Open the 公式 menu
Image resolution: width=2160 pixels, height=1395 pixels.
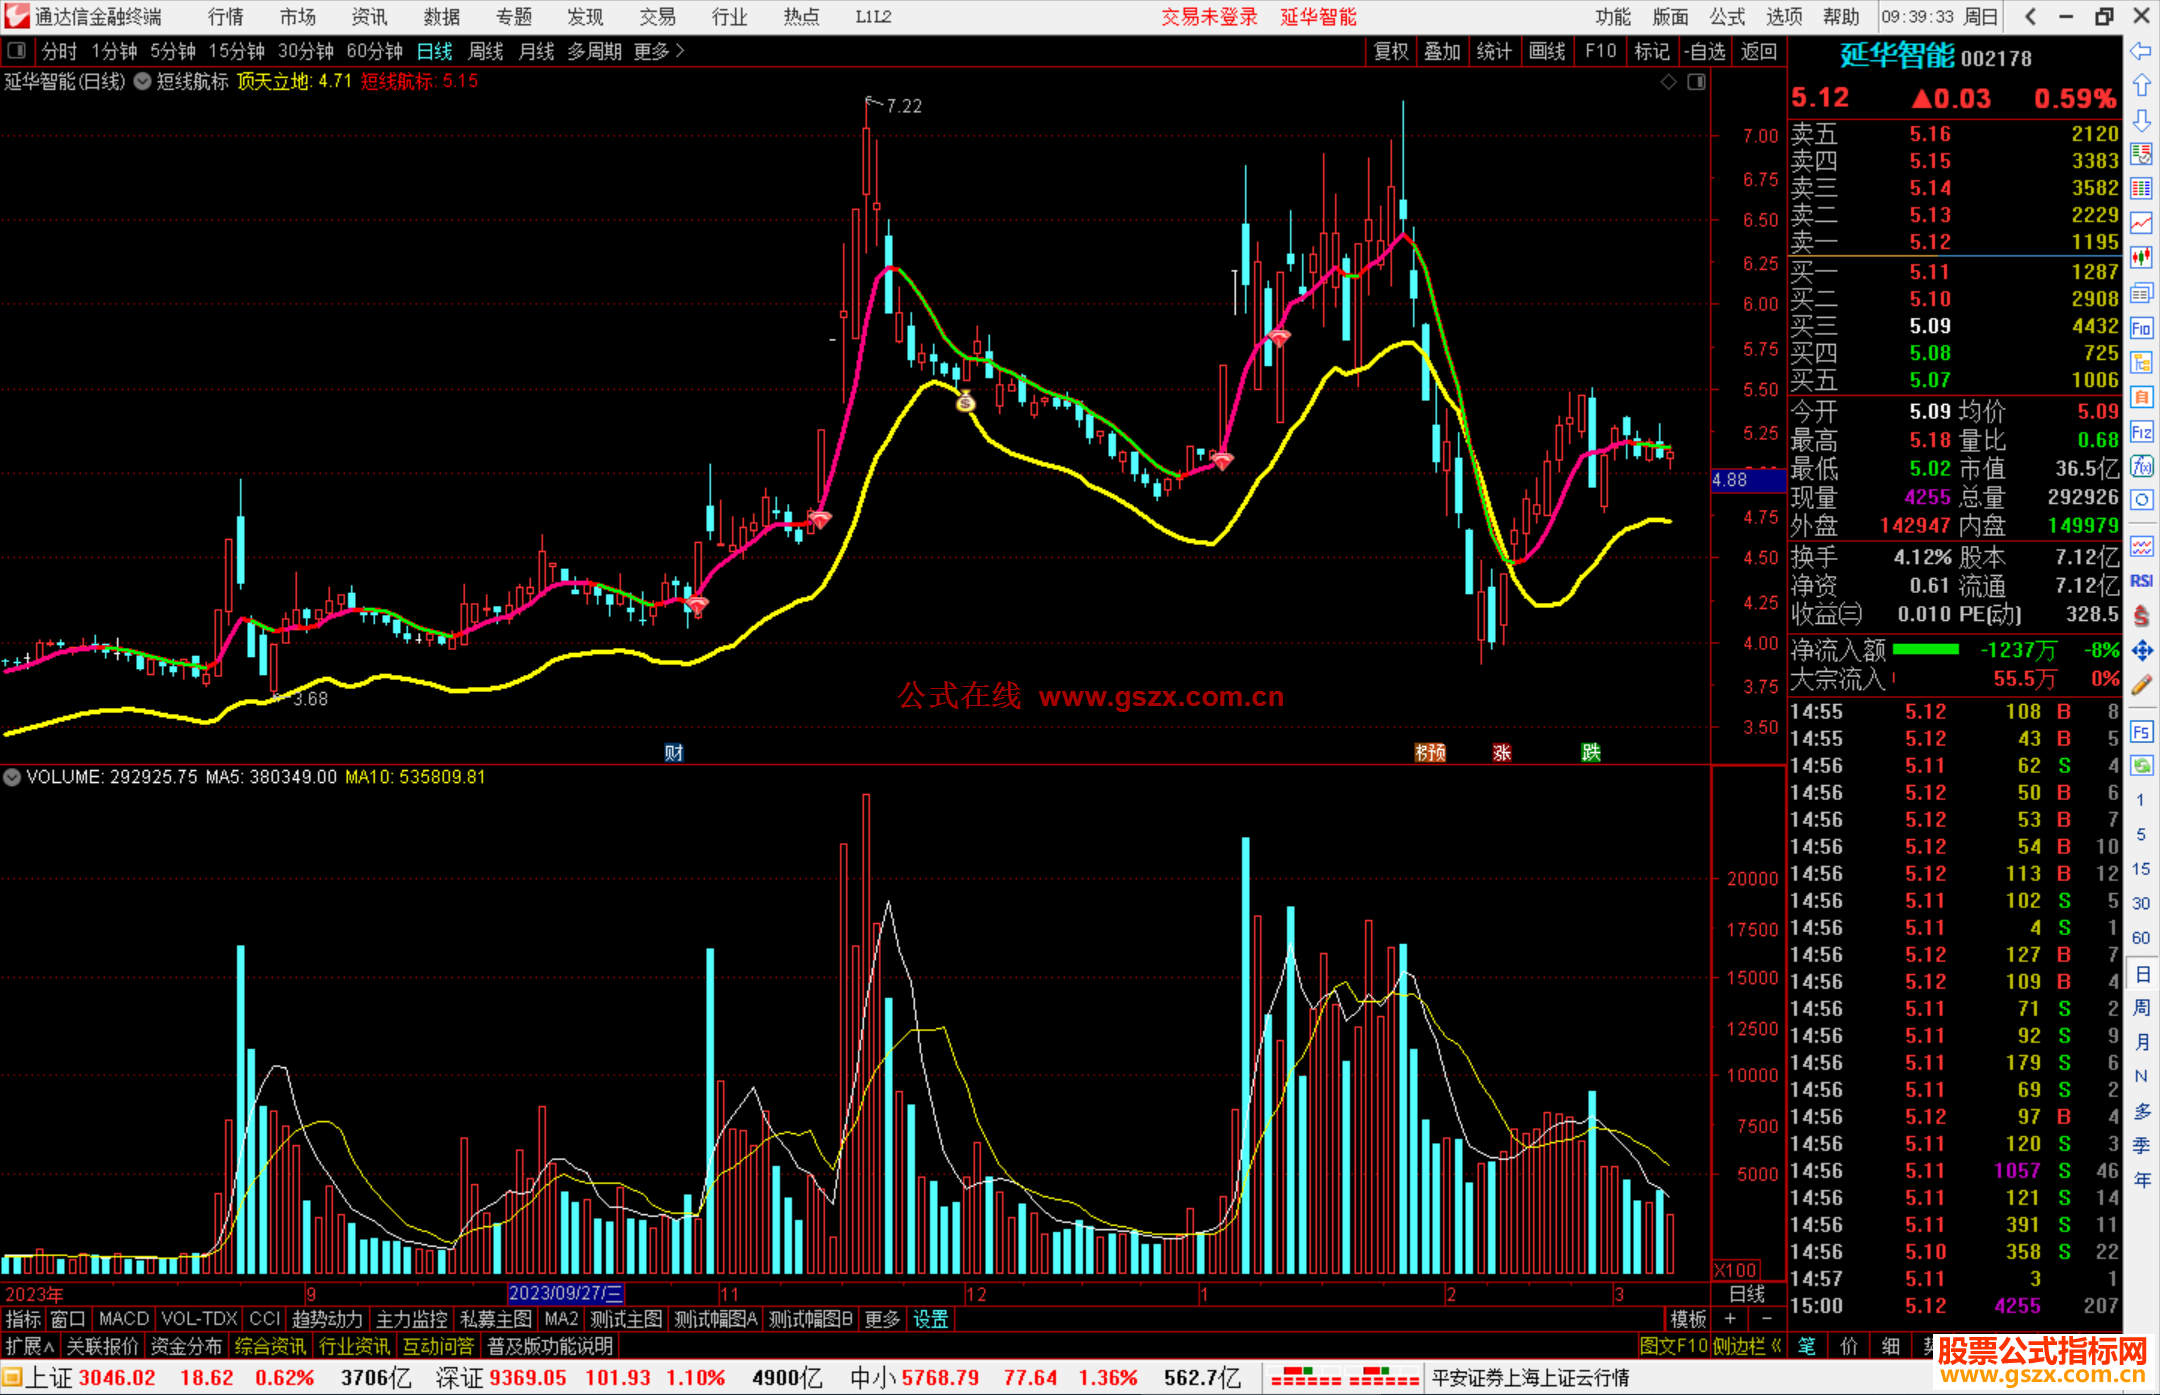point(1727,16)
